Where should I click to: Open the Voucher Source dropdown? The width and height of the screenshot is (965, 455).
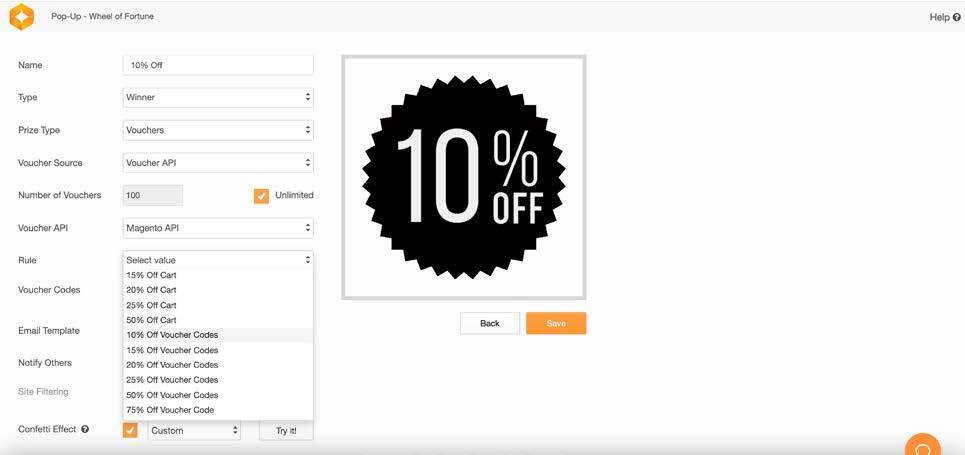pos(218,163)
